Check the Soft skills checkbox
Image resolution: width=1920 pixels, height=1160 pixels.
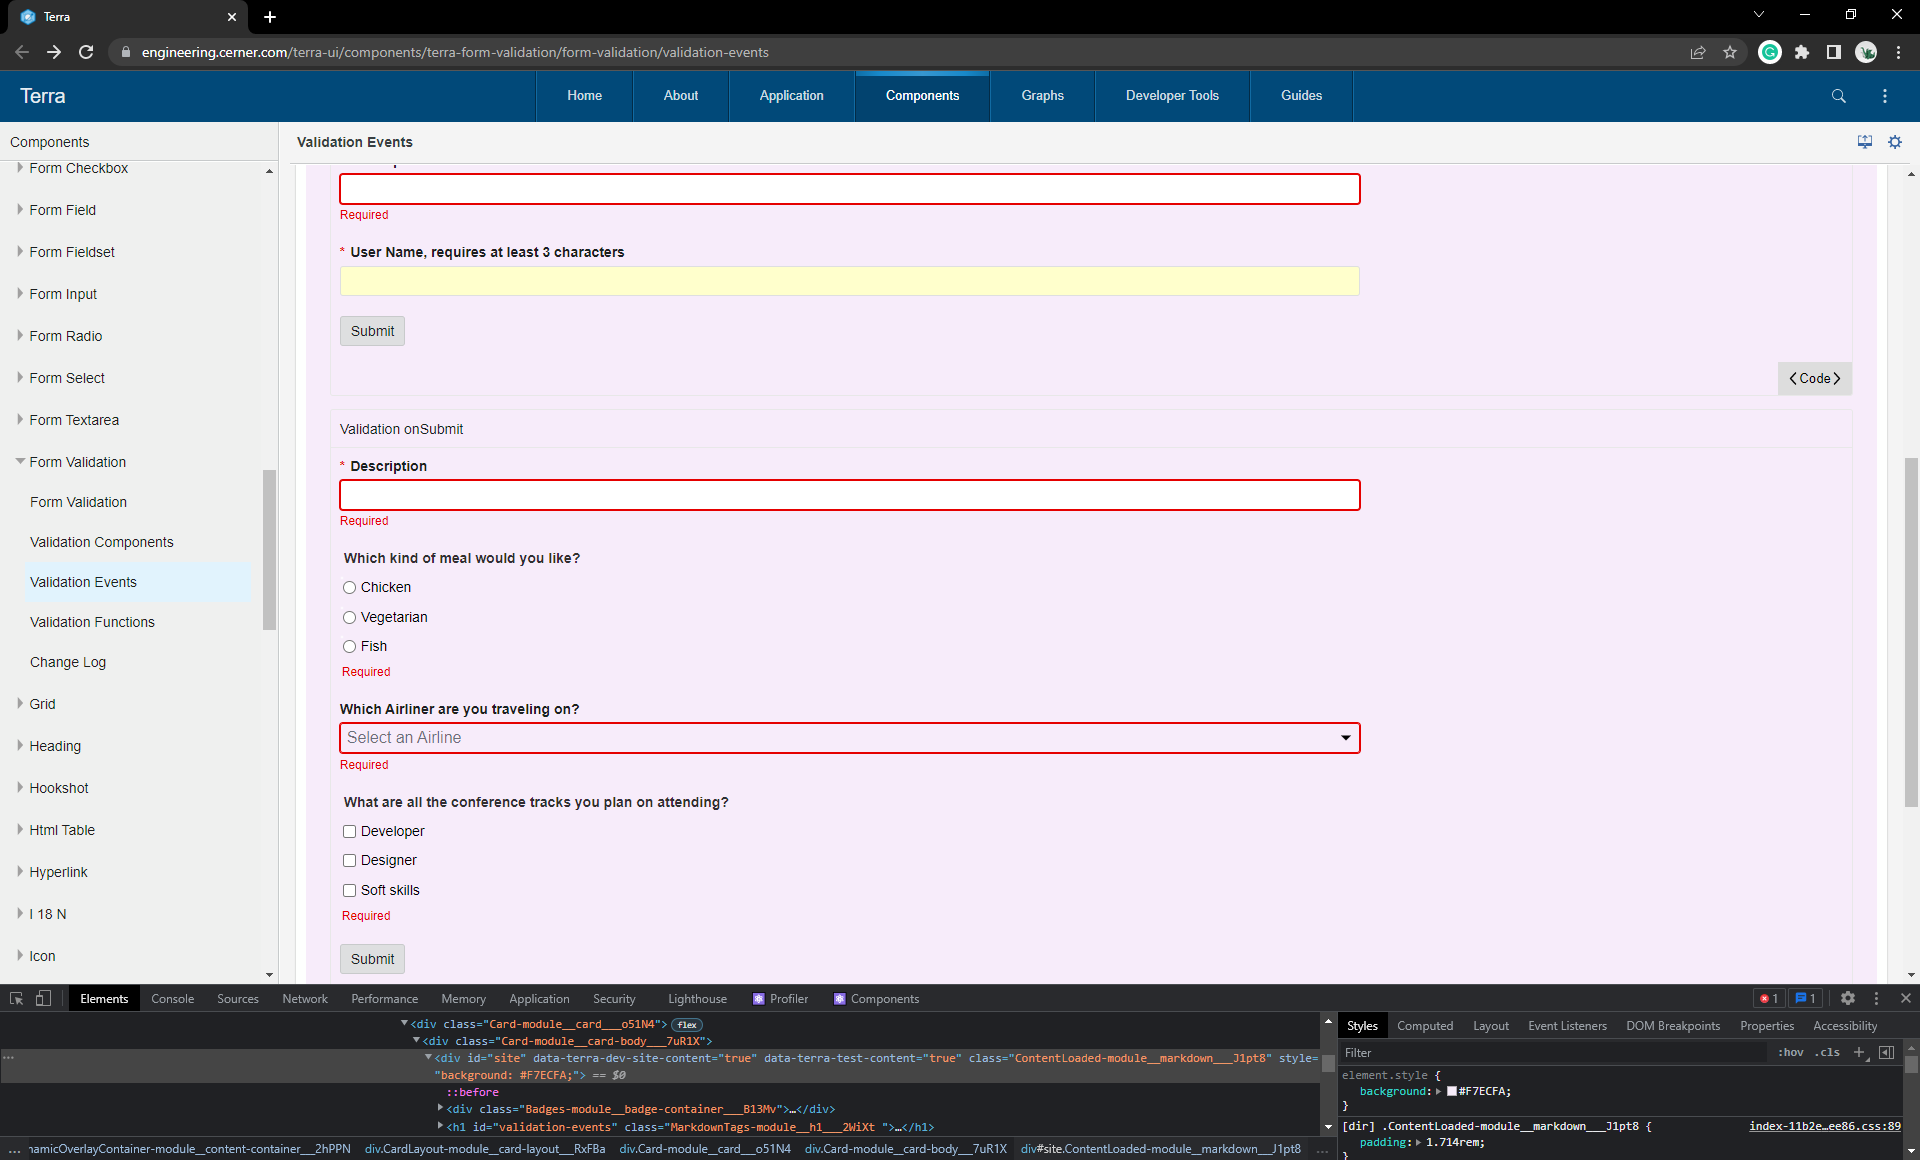pos(349,890)
